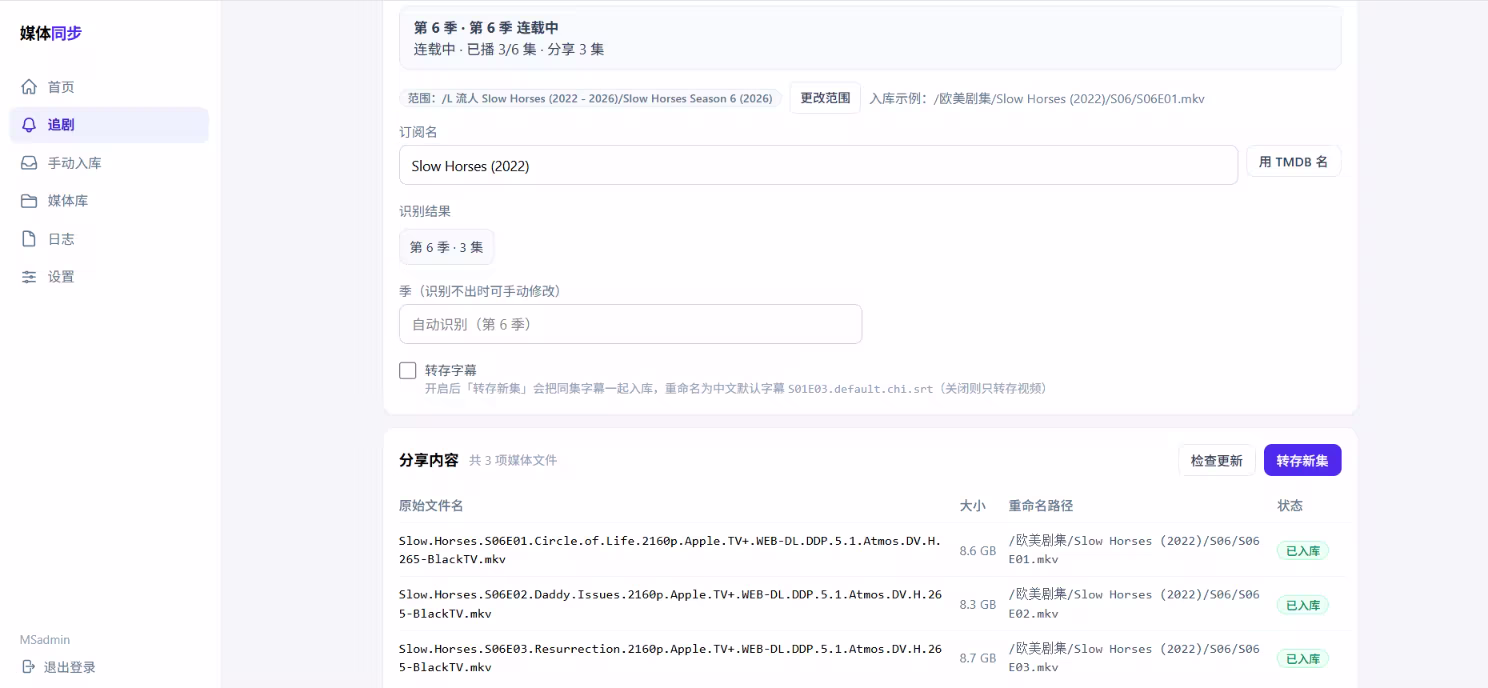Select file name Slow.Horses.S06E01.Circle.of.Life
Viewport: 1488px width, 688px height.
(670, 550)
